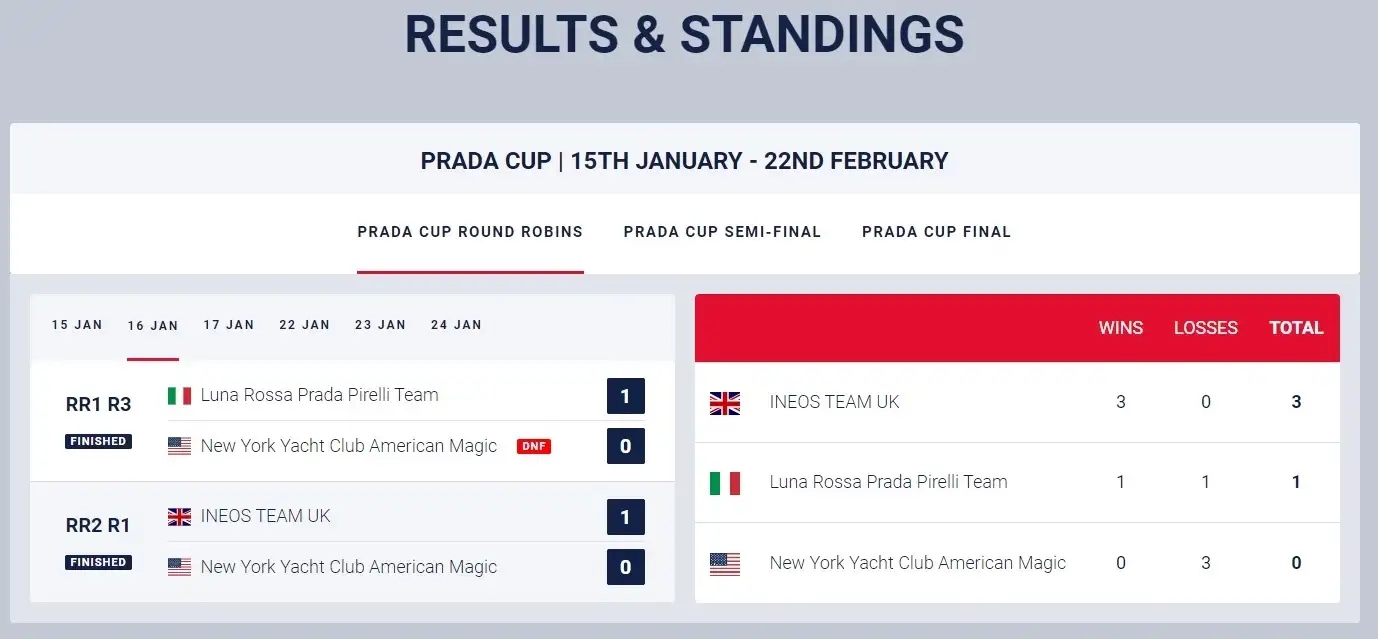Click the US flag in the standings table
The height and width of the screenshot is (639, 1378).
coord(725,564)
